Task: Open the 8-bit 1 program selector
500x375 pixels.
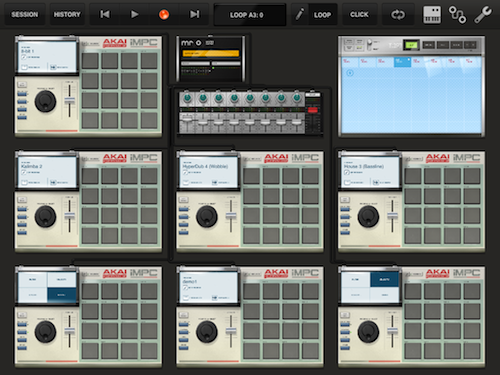Action: point(28,51)
